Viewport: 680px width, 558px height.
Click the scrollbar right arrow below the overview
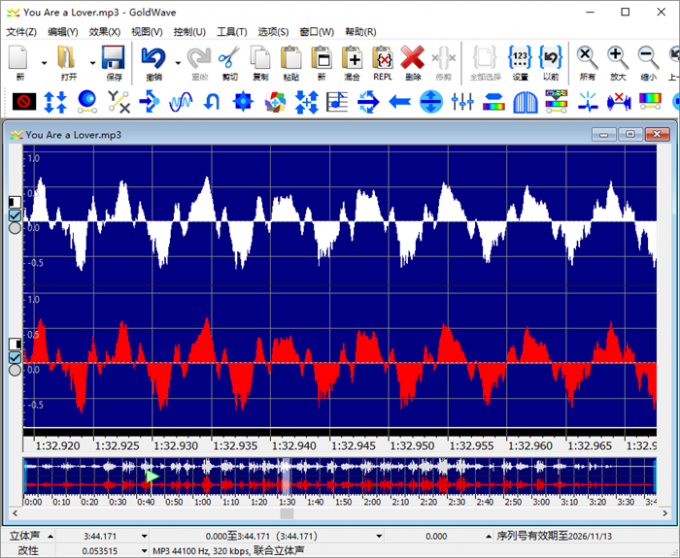tap(665, 513)
